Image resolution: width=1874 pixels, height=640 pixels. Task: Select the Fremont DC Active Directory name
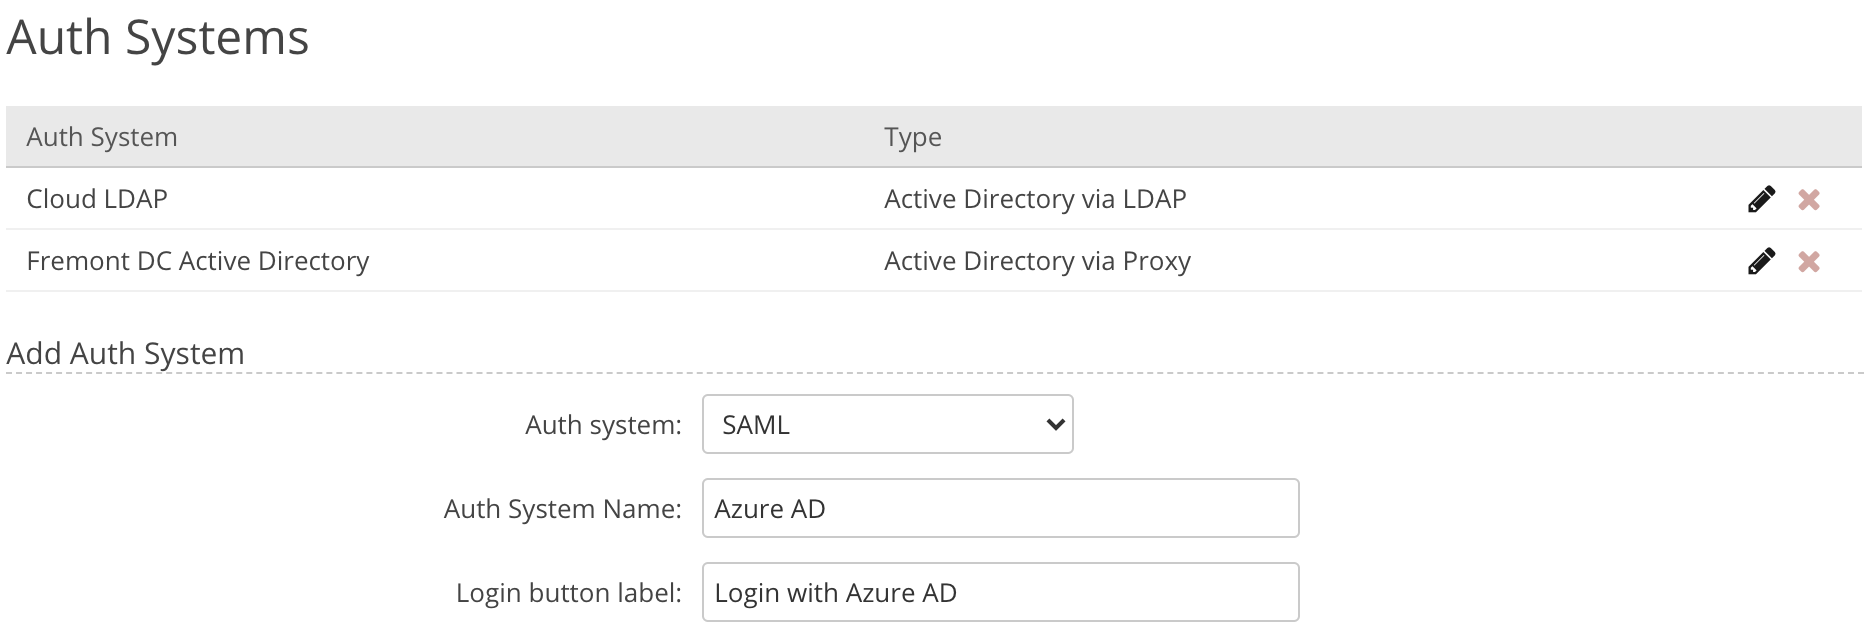coord(198,262)
